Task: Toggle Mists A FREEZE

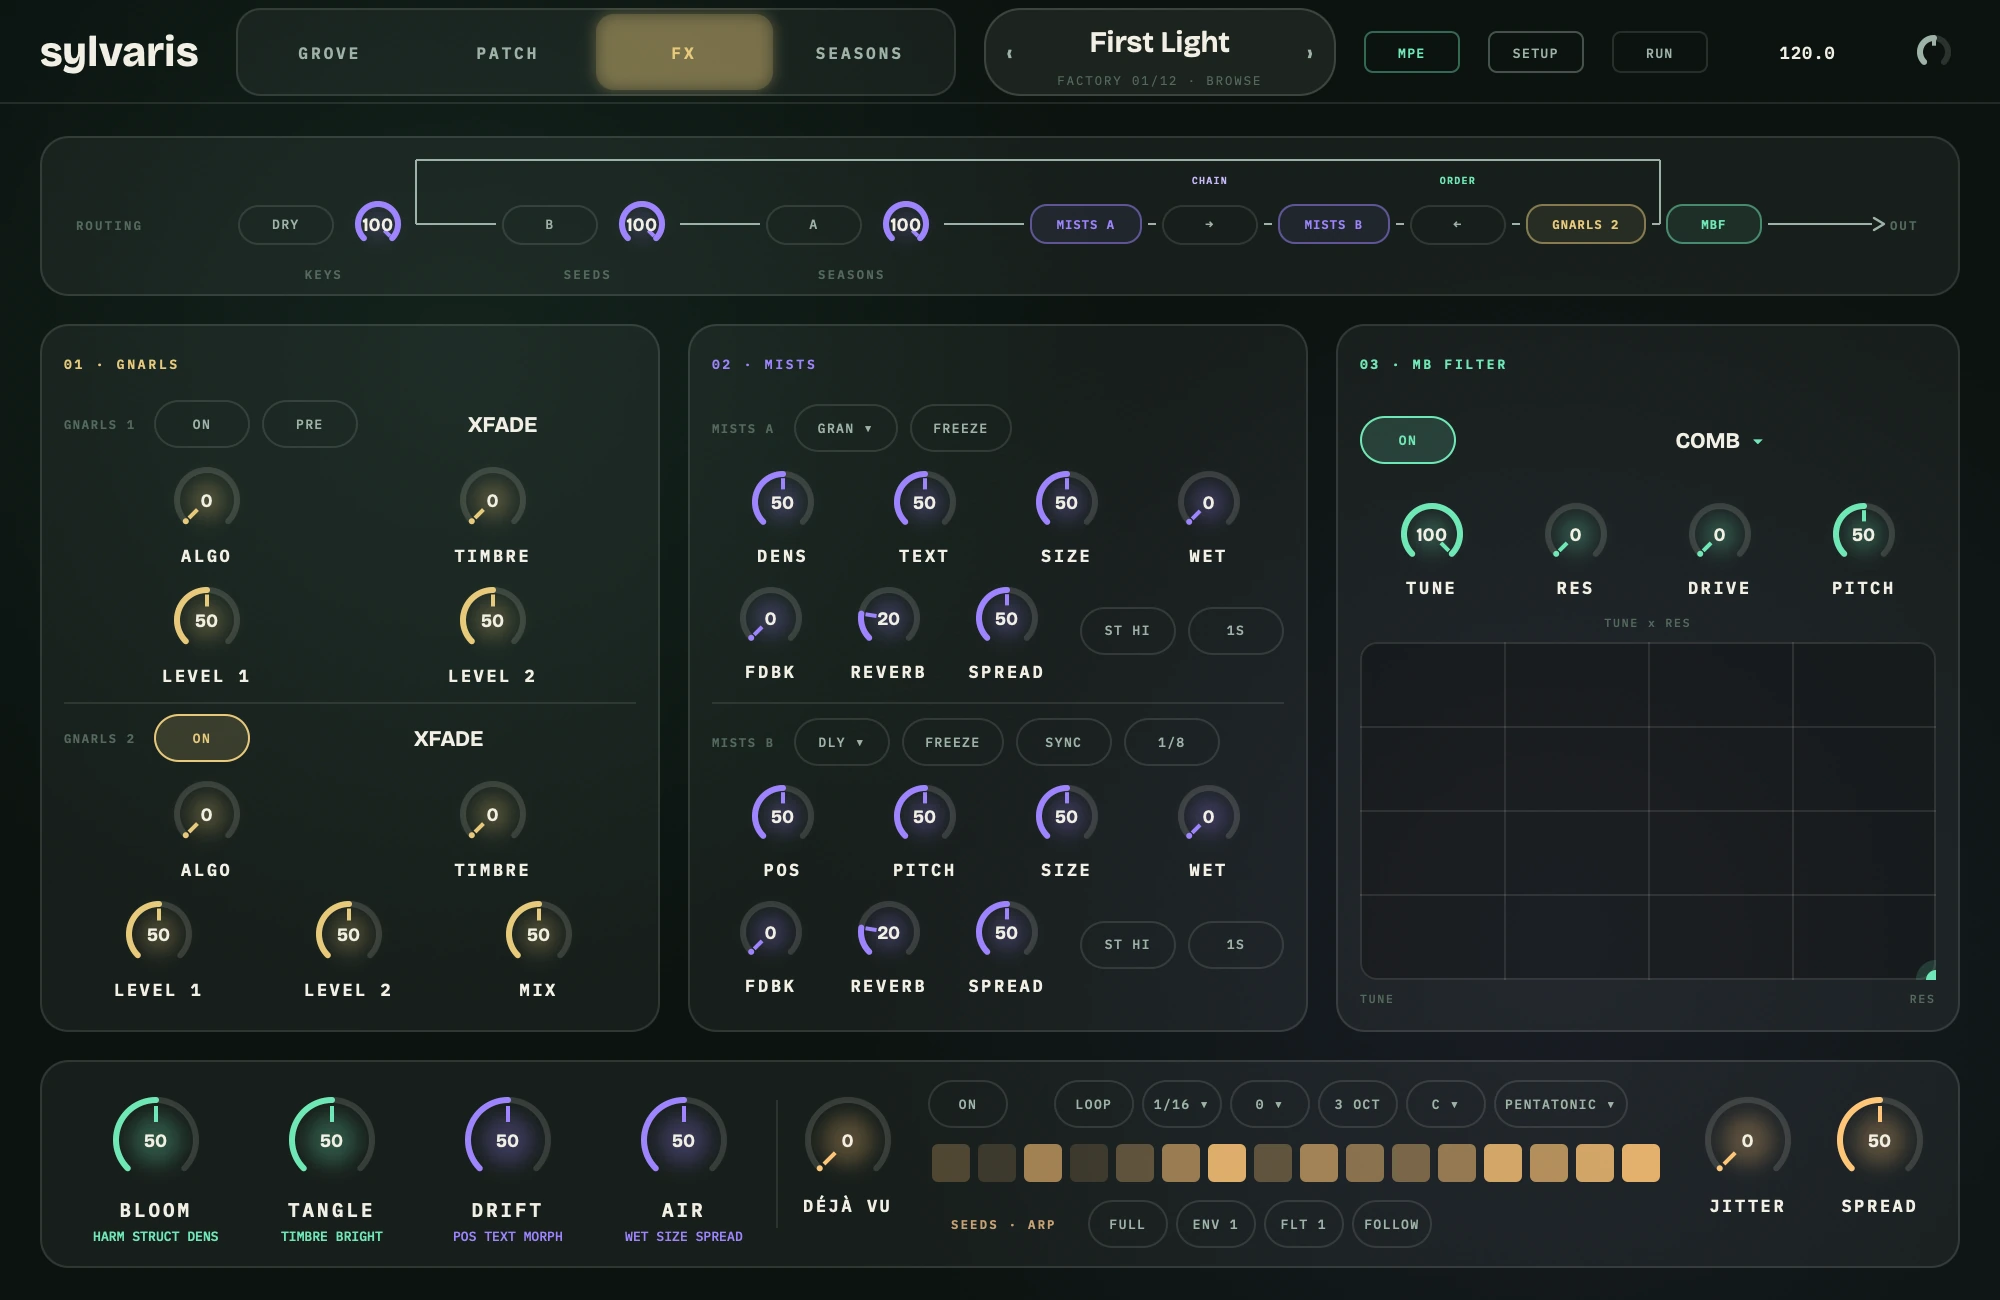Action: pos(961,428)
